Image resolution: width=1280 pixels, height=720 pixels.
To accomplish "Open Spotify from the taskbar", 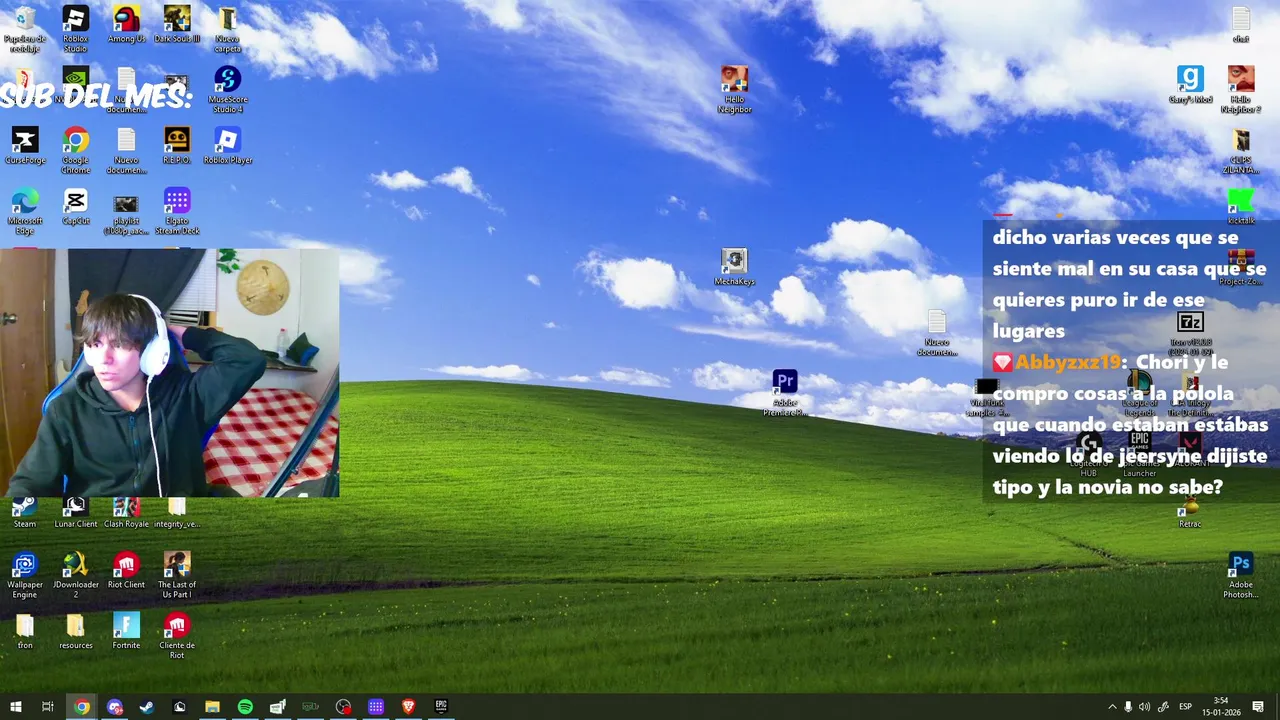I will click(x=245, y=707).
